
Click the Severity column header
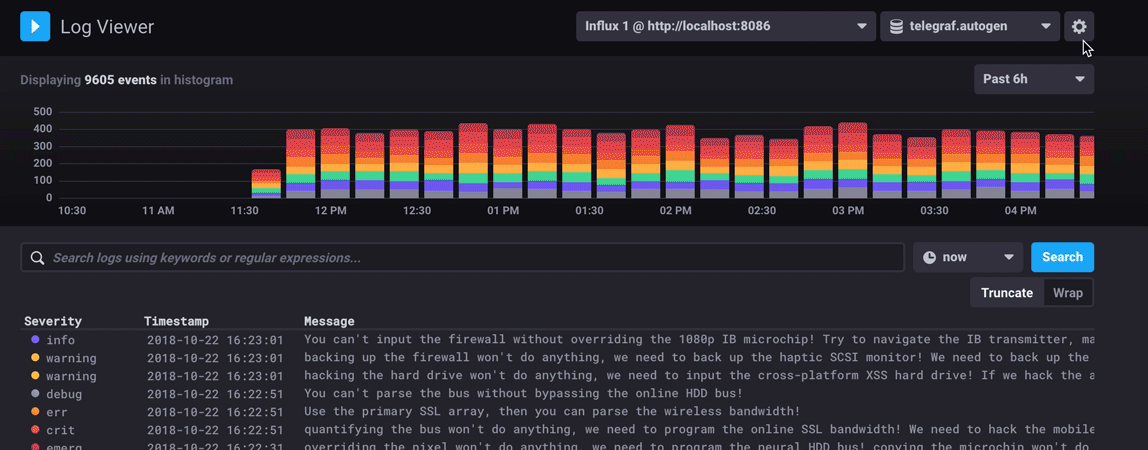53,321
